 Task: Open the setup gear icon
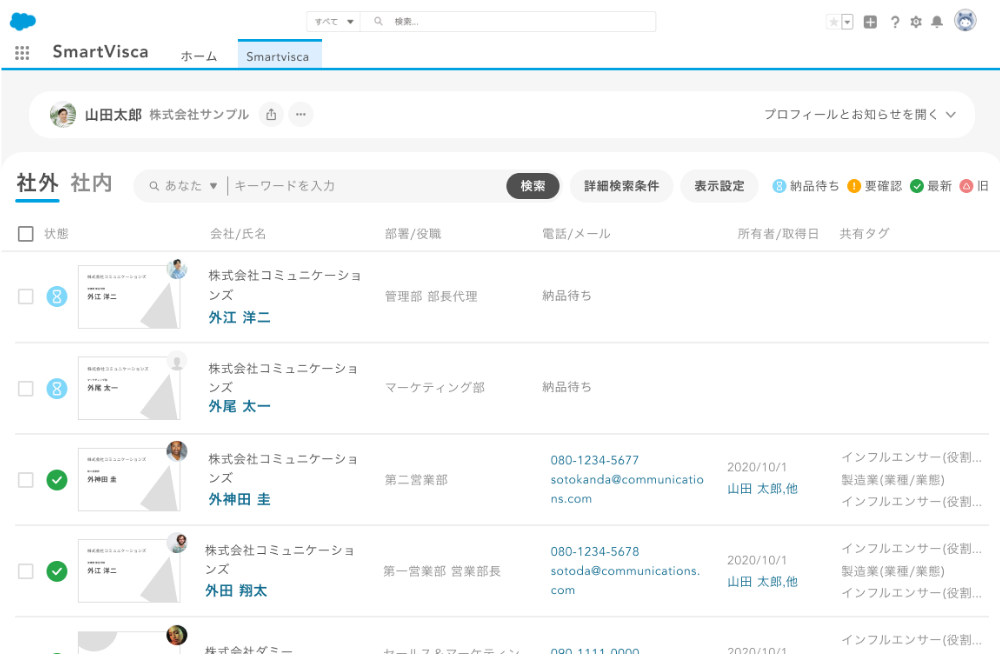tap(915, 22)
